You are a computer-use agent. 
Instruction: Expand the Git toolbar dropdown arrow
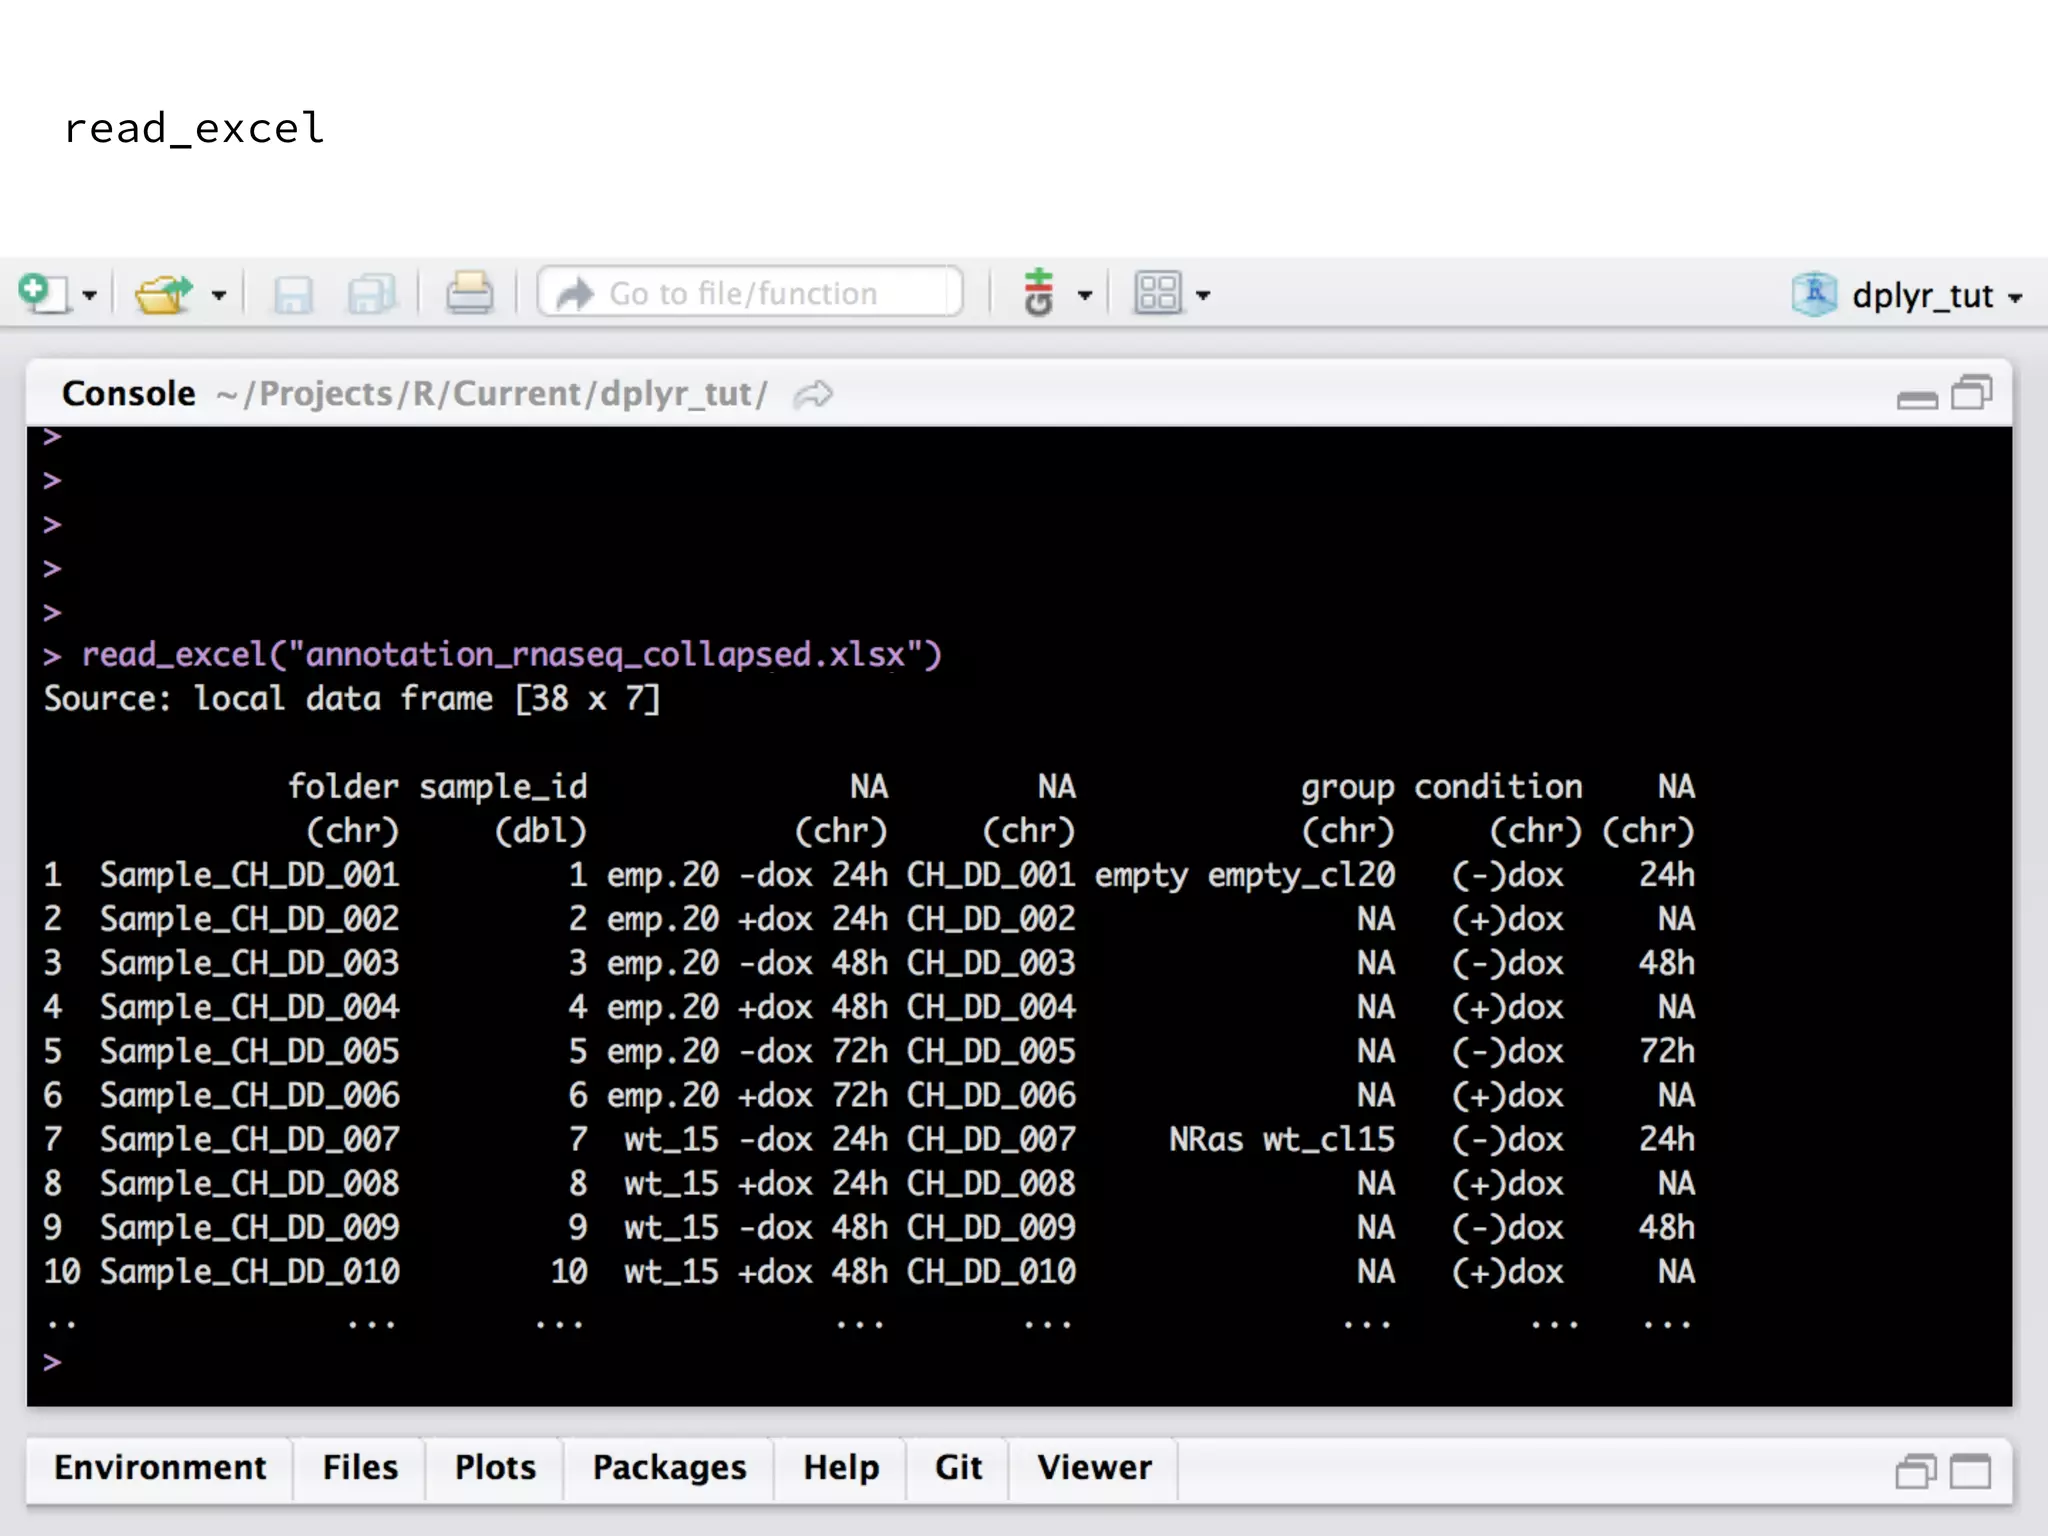[x=1085, y=296]
